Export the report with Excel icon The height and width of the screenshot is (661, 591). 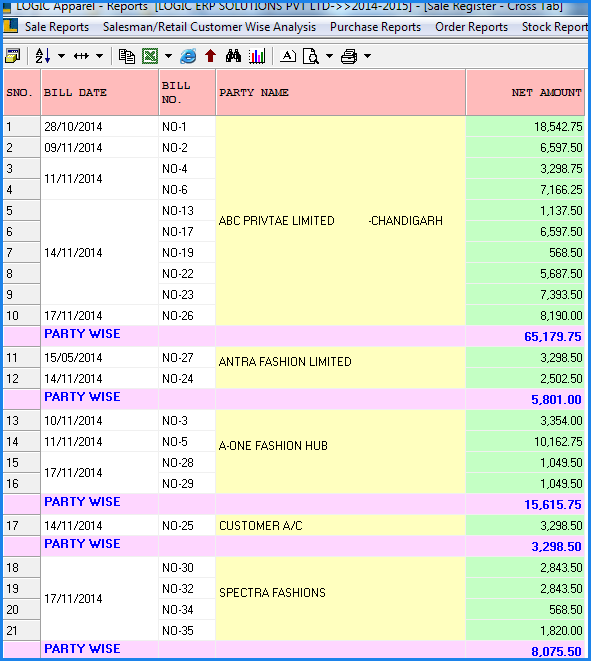point(150,56)
